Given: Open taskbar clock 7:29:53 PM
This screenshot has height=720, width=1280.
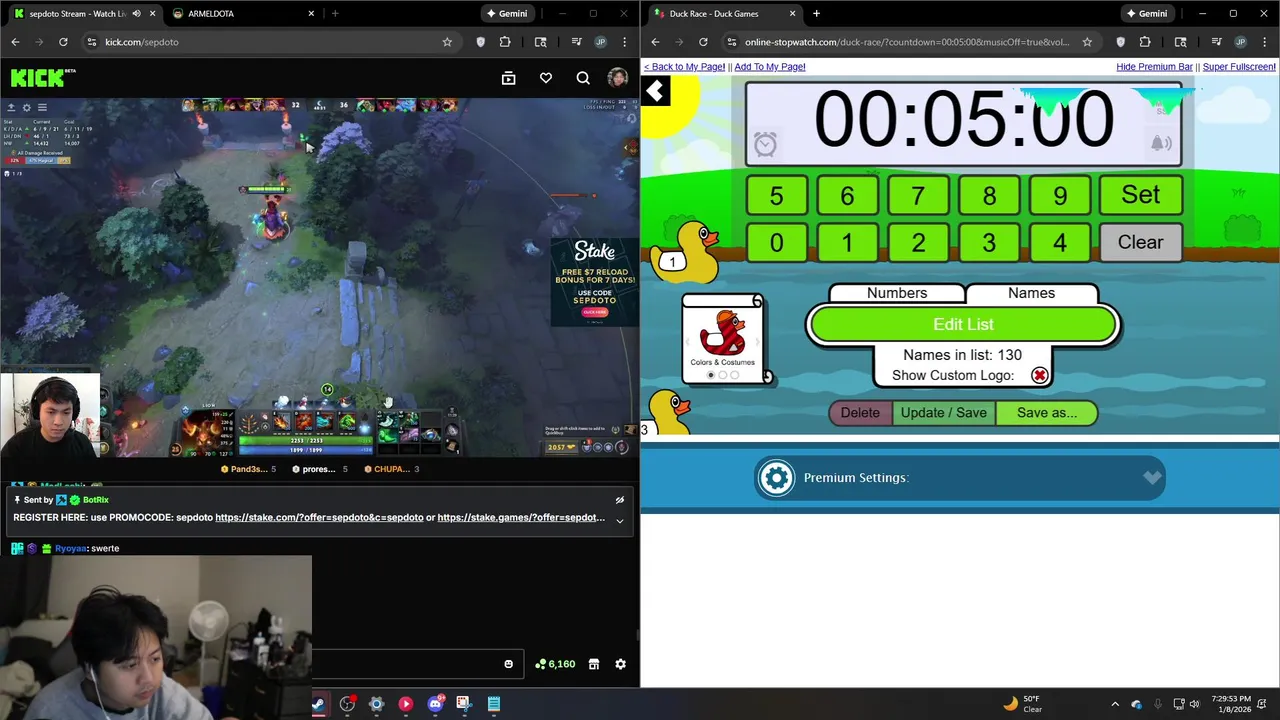Looking at the screenshot, I should [1232, 704].
